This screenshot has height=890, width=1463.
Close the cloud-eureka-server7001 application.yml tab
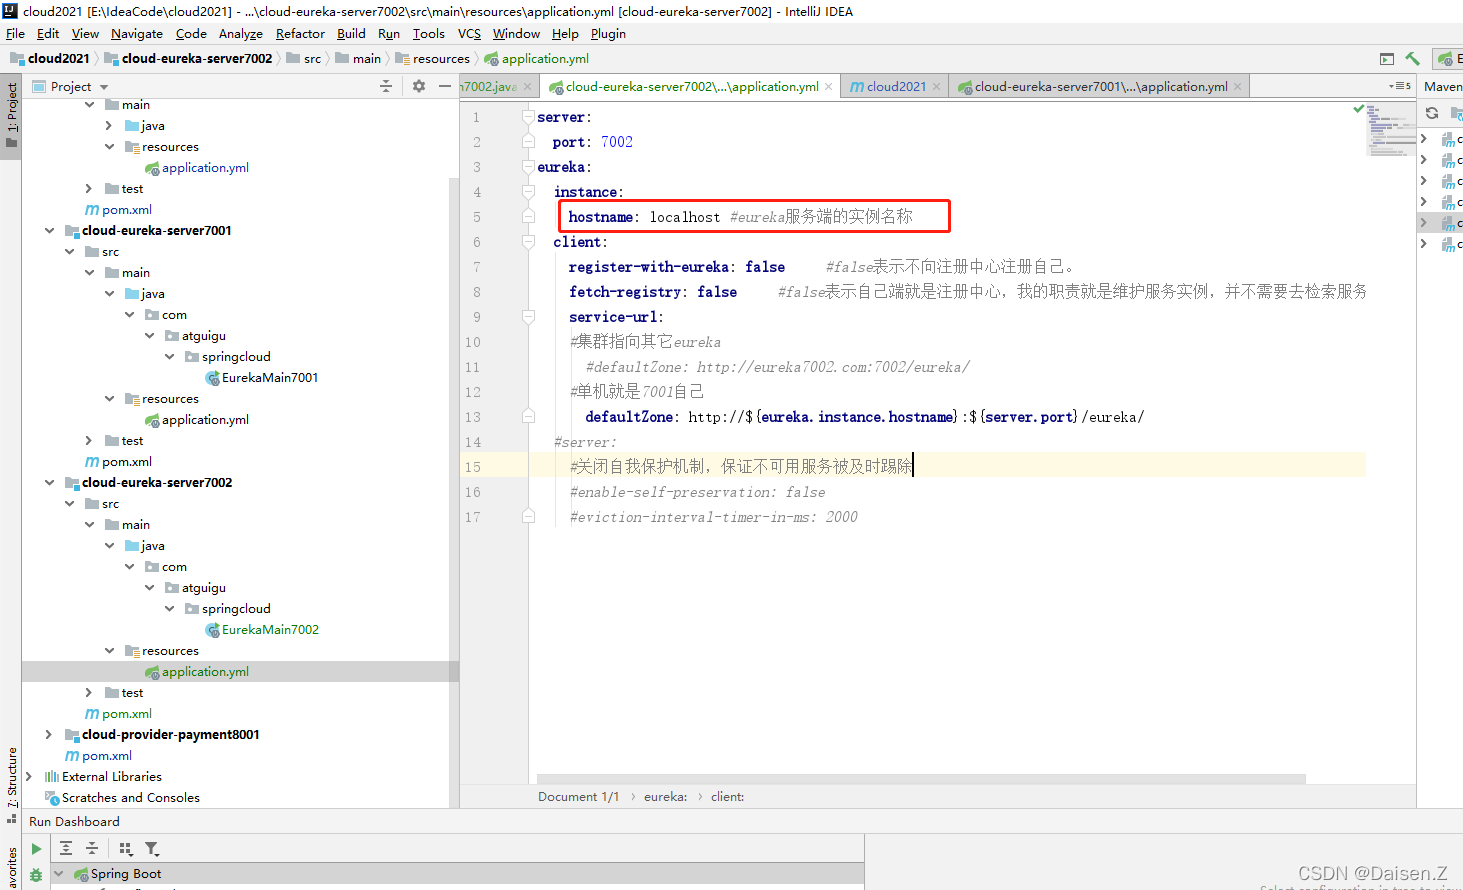click(1237, 87)
